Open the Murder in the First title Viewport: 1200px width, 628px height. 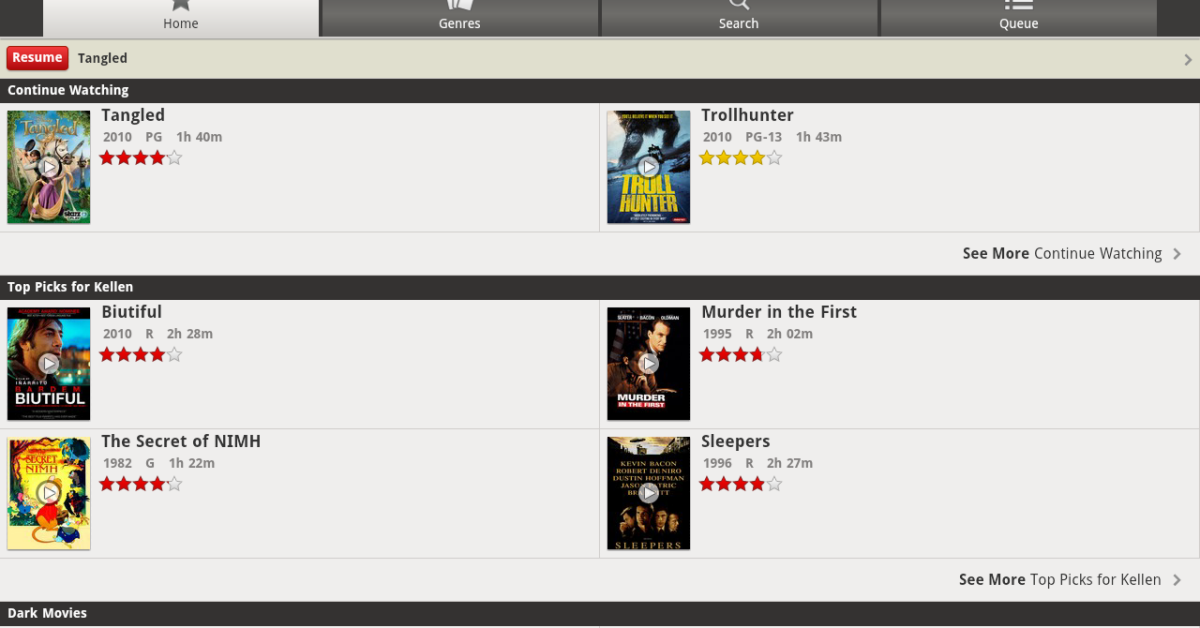(779, 312)
